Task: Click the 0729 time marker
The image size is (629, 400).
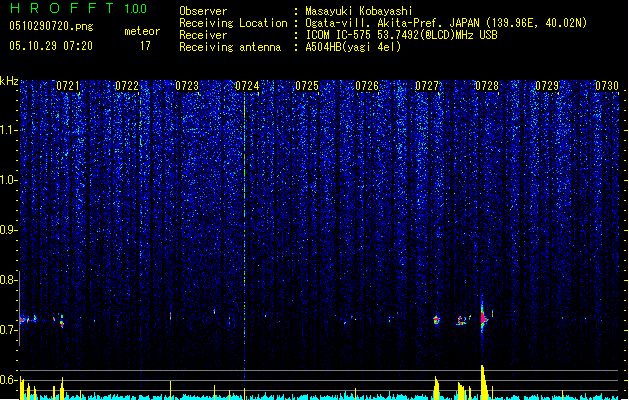Action: coord(547,86)
